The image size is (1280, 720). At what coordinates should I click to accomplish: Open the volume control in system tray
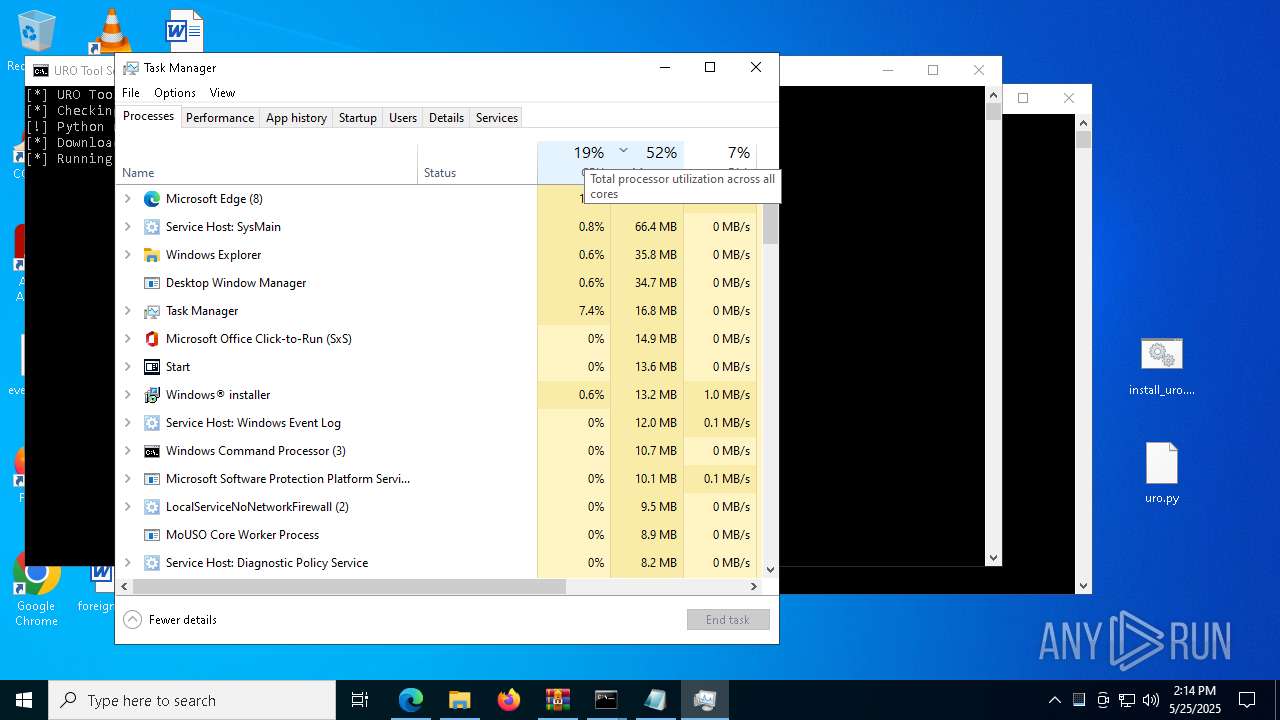[x=1151, y=700]
